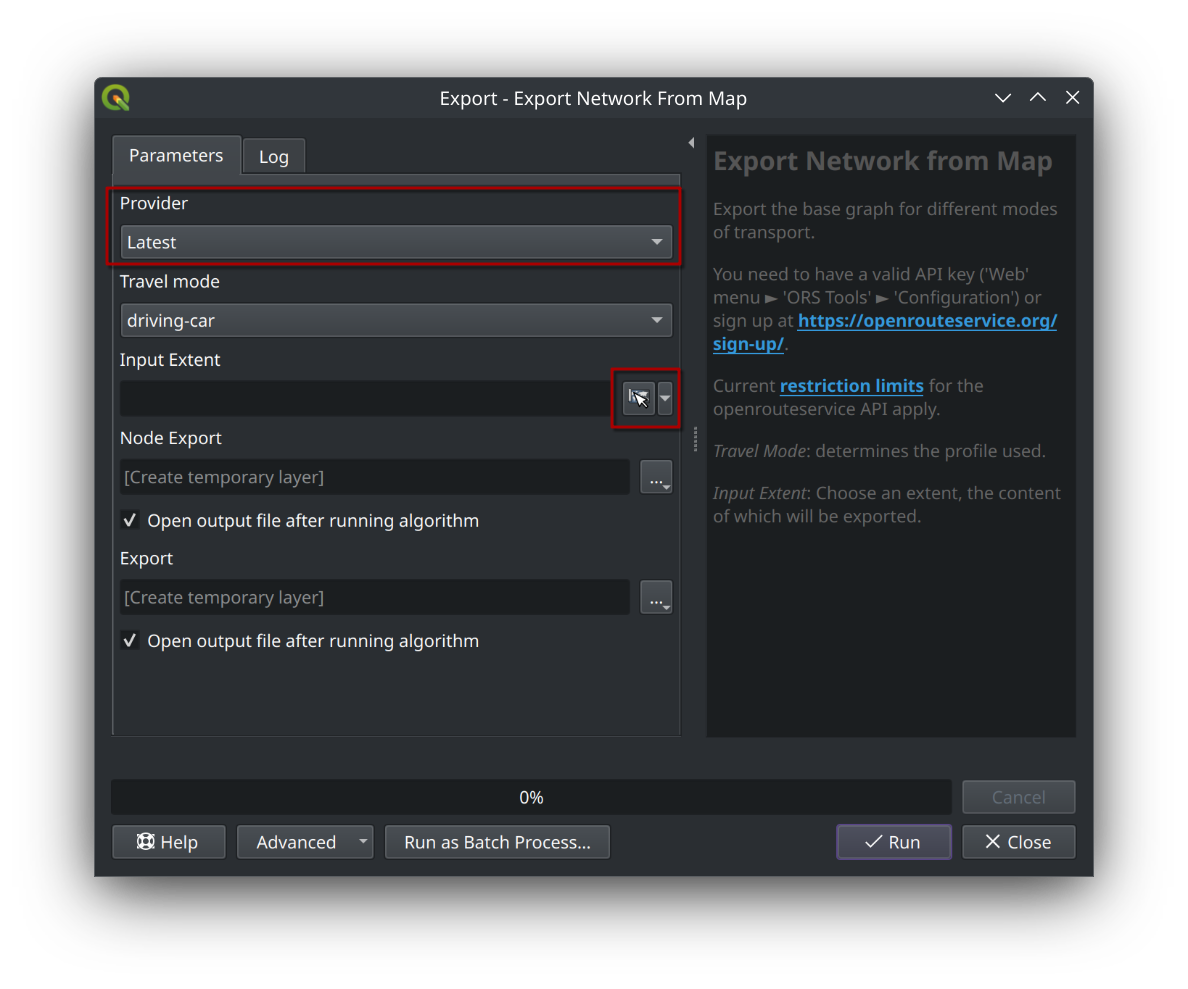The width and height of the screenshot is (1188, 989).
Task: Browse Export output with ellipsis button
Action: [x=656, y=597]
